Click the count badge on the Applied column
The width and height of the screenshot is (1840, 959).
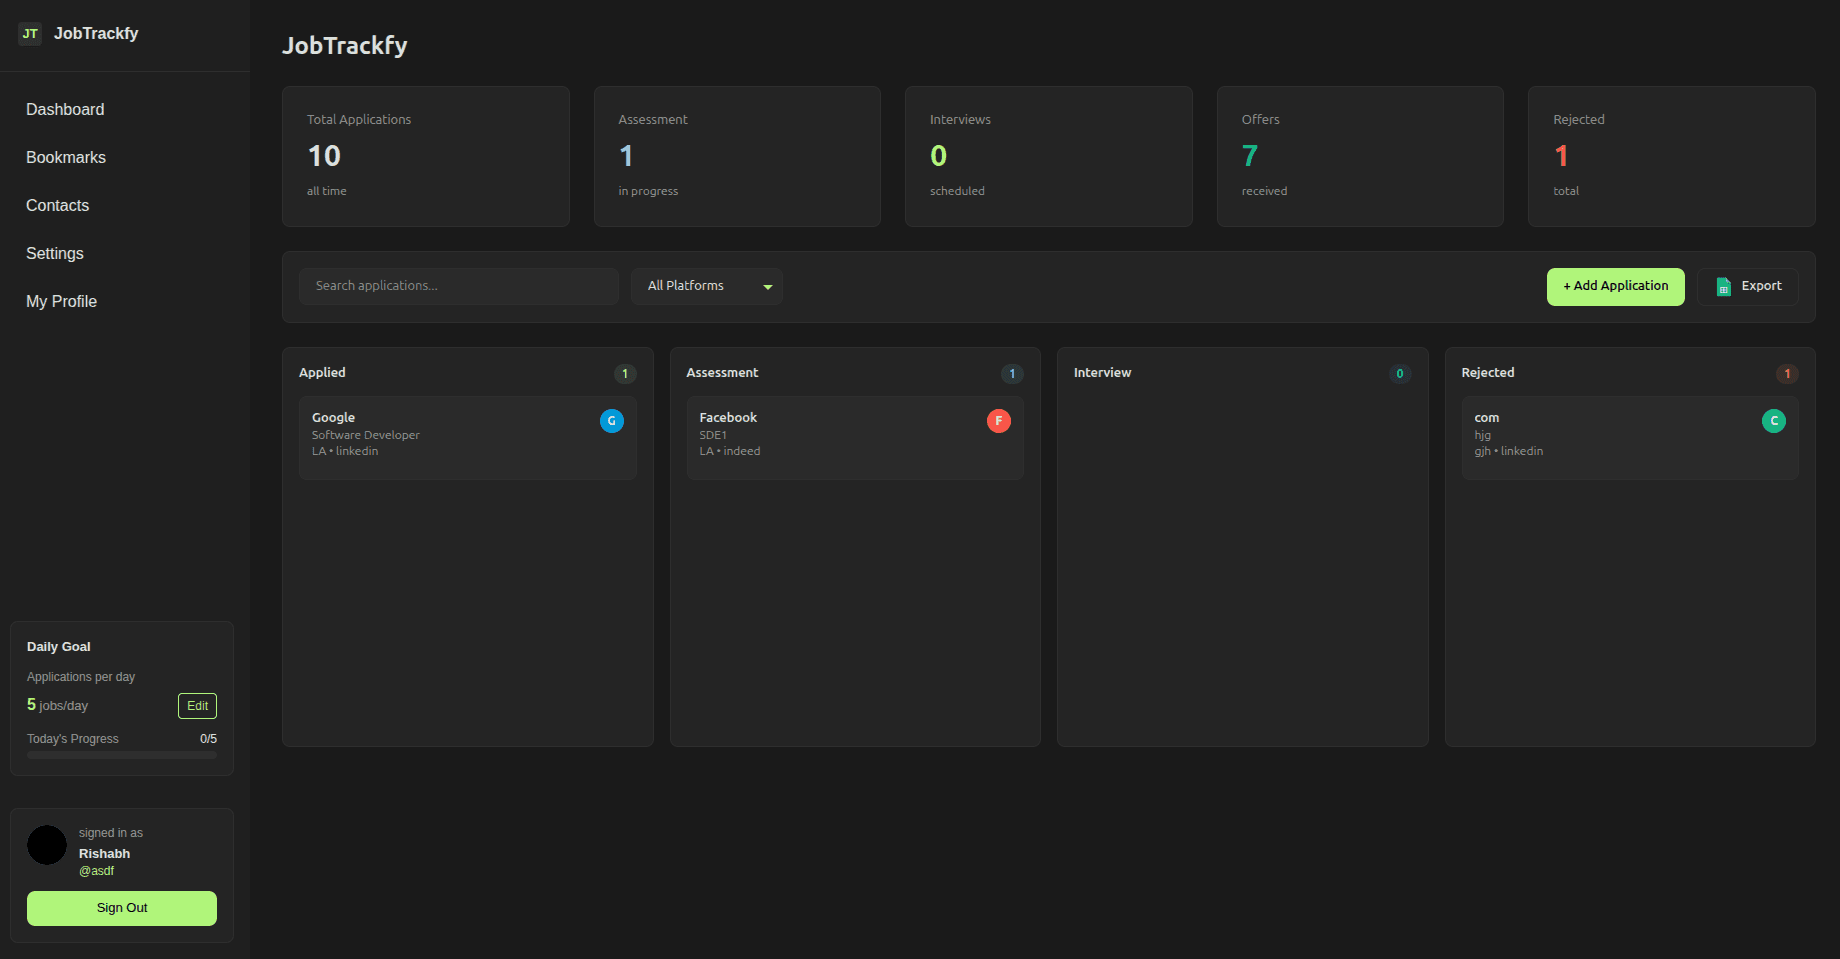[x=625, y=373]
